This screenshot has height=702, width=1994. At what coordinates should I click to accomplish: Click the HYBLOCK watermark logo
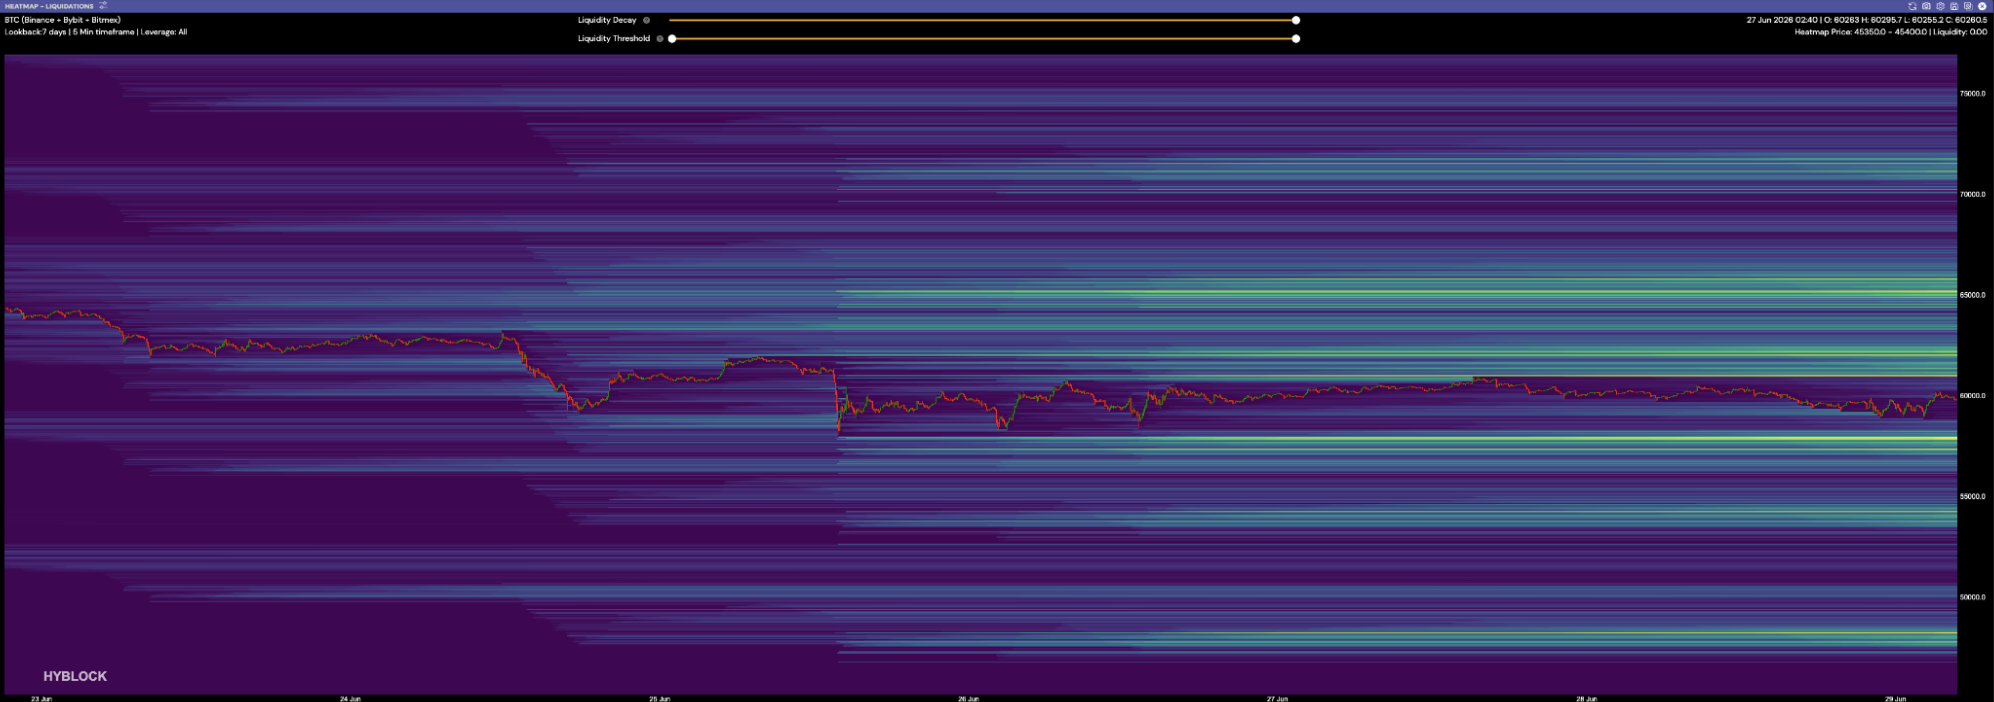(x=75, y=676)
